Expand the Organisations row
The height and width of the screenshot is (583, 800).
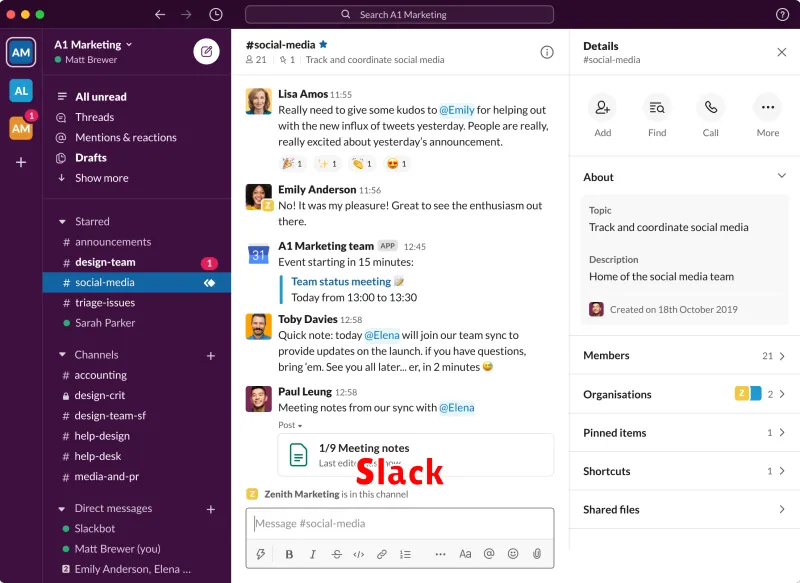684,394
